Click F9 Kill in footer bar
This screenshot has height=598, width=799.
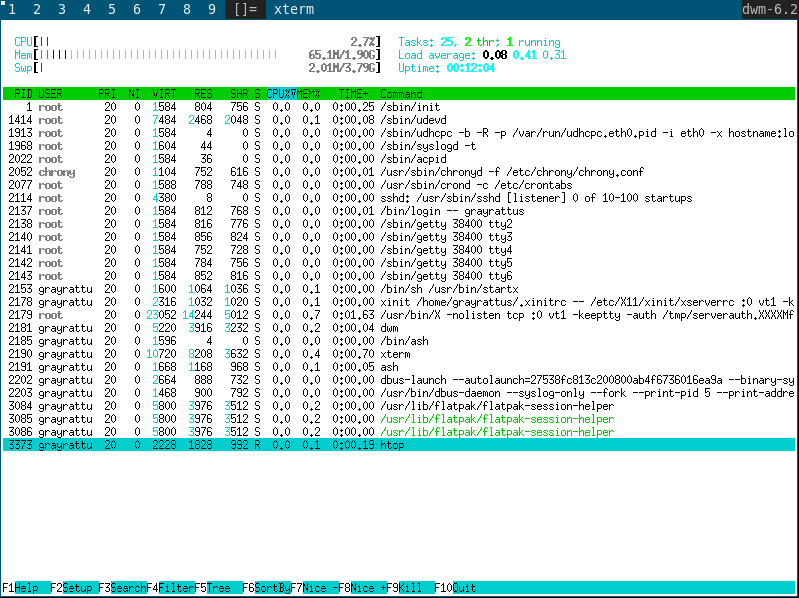[411, 588]
